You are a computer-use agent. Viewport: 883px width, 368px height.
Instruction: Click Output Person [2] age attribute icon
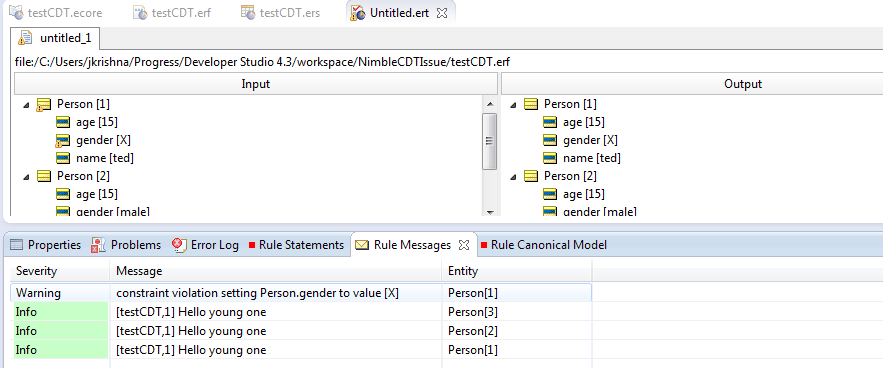tap(550, 194)
